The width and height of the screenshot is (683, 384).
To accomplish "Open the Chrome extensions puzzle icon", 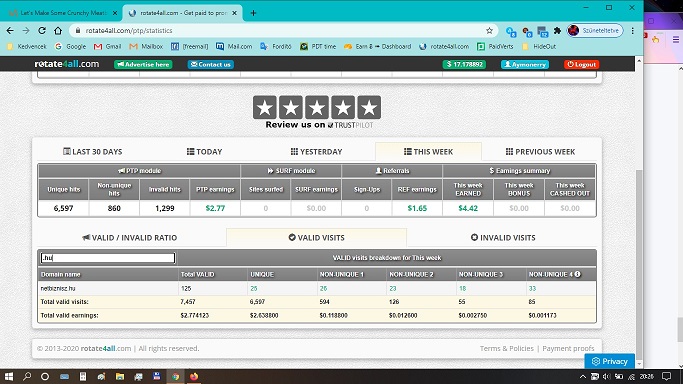I will (557, 30).
